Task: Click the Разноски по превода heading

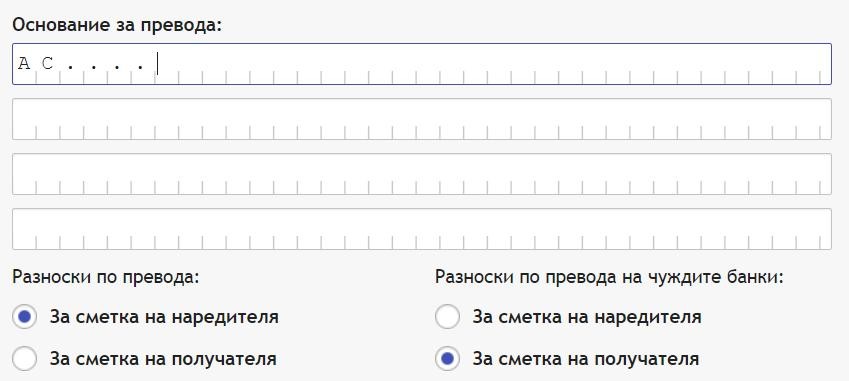Action: (x=106, y=278)
